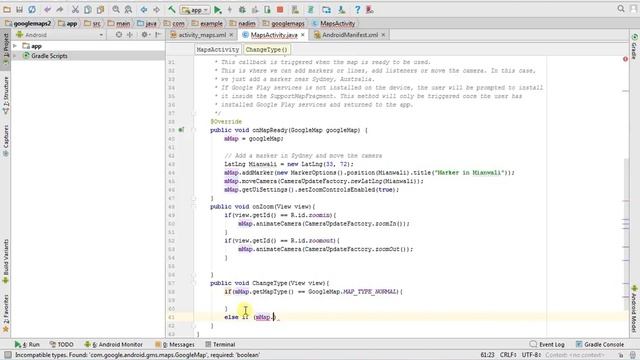Open the Favorites side tool window
The image size is (640, 360).
click(6, 313)
